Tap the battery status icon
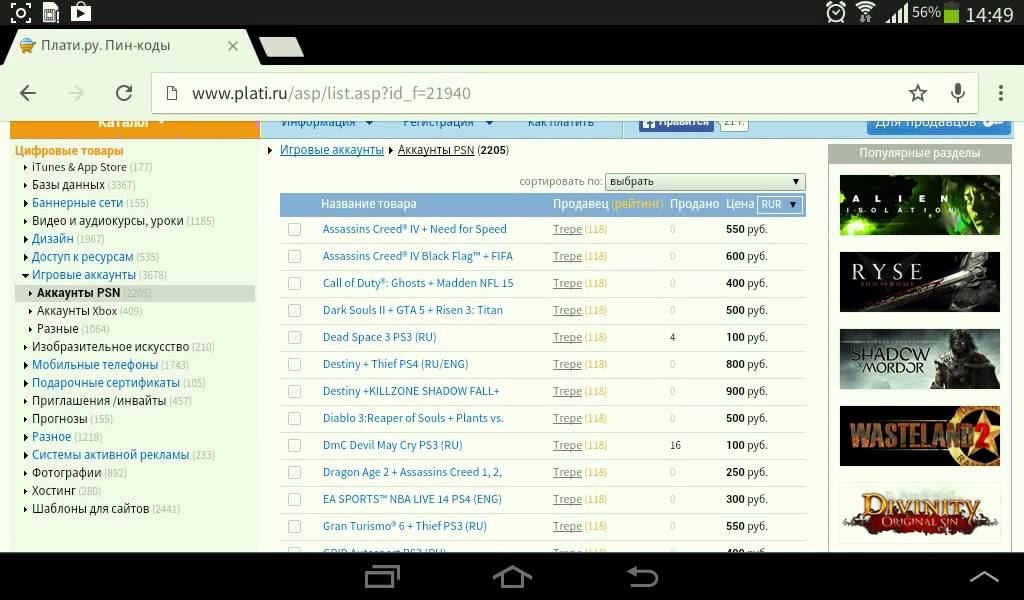This screenshot has width=1024, height=600. (x=952, y=13)
